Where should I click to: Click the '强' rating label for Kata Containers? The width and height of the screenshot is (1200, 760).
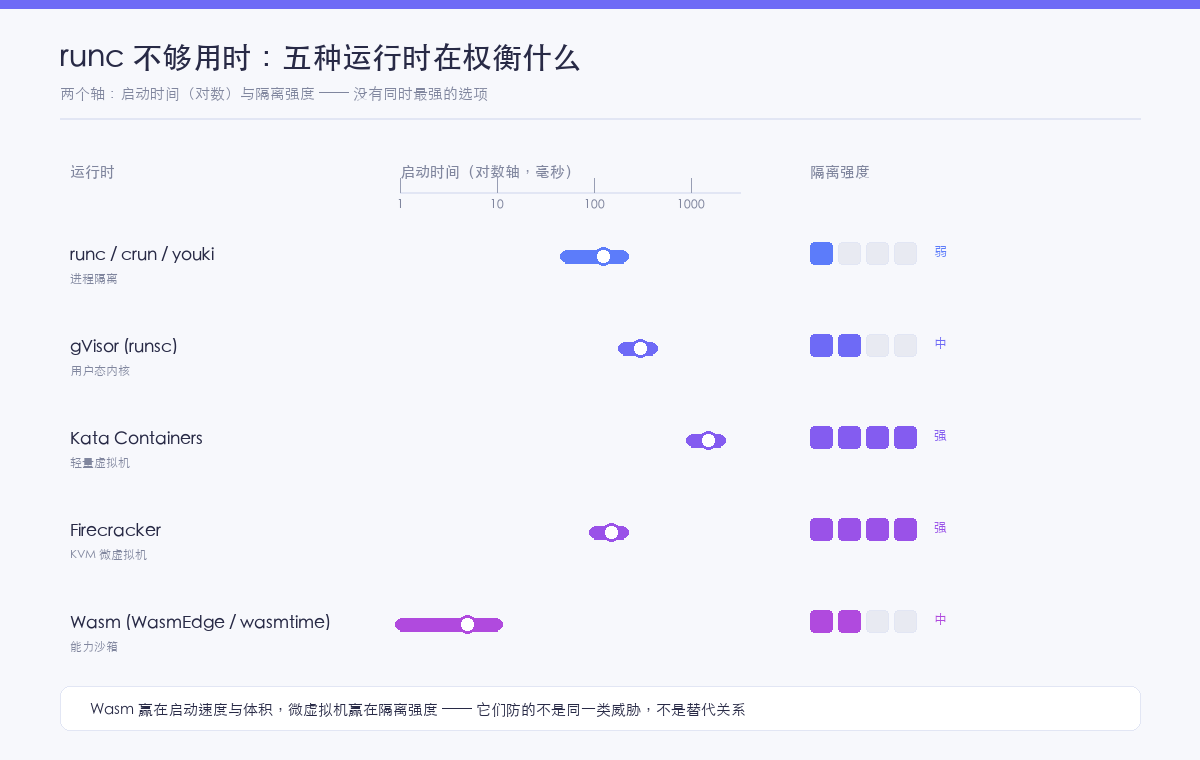[940, 436]
